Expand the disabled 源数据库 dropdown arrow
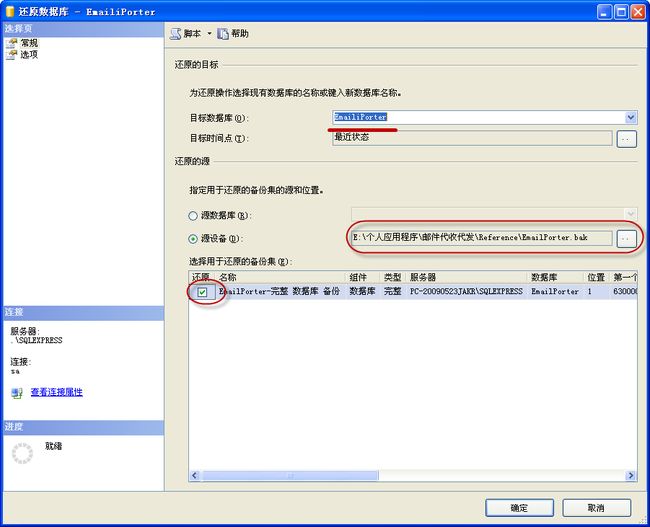Screen dimensions: 650x527 [x=631, y=214]
